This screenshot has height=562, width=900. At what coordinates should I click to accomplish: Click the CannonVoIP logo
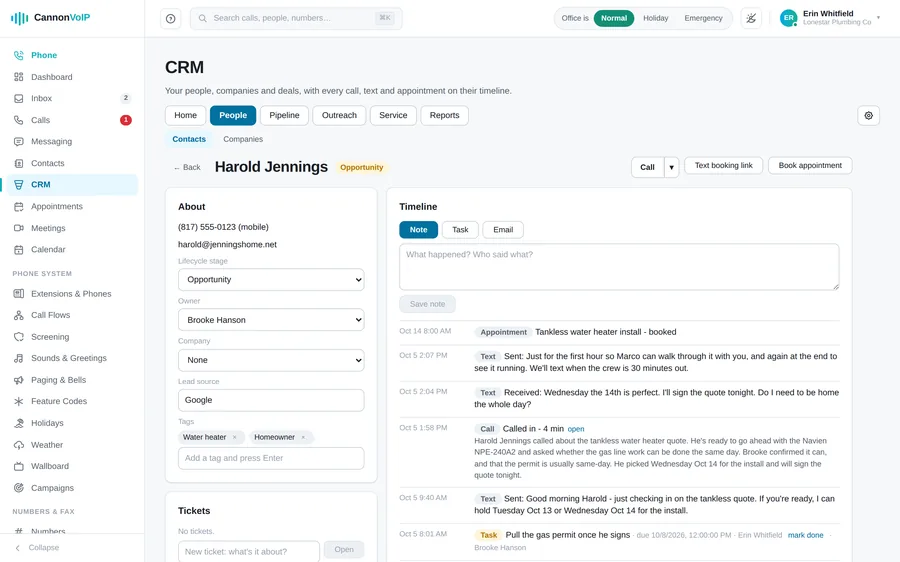51,18
